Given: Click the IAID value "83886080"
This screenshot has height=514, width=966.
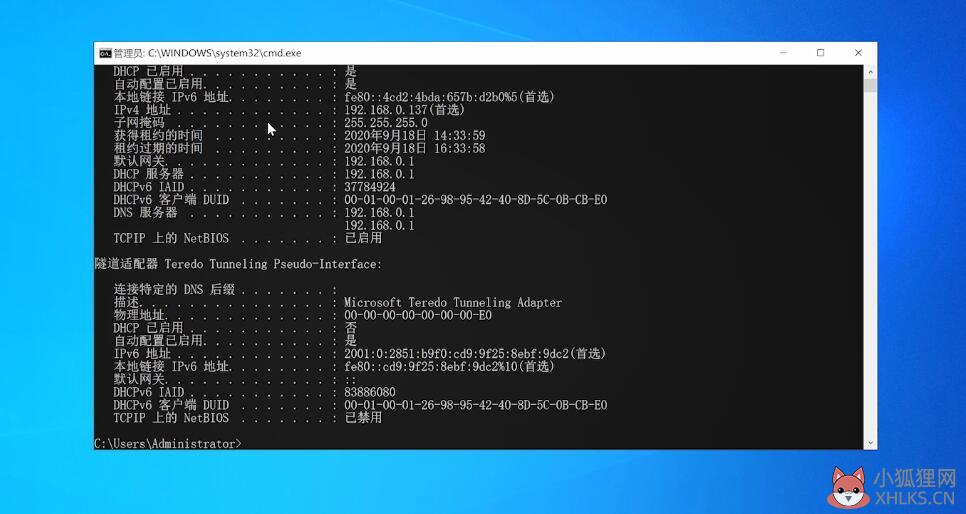Looking at the screenshot, I should pyautogui.click(x=370, y=393).
